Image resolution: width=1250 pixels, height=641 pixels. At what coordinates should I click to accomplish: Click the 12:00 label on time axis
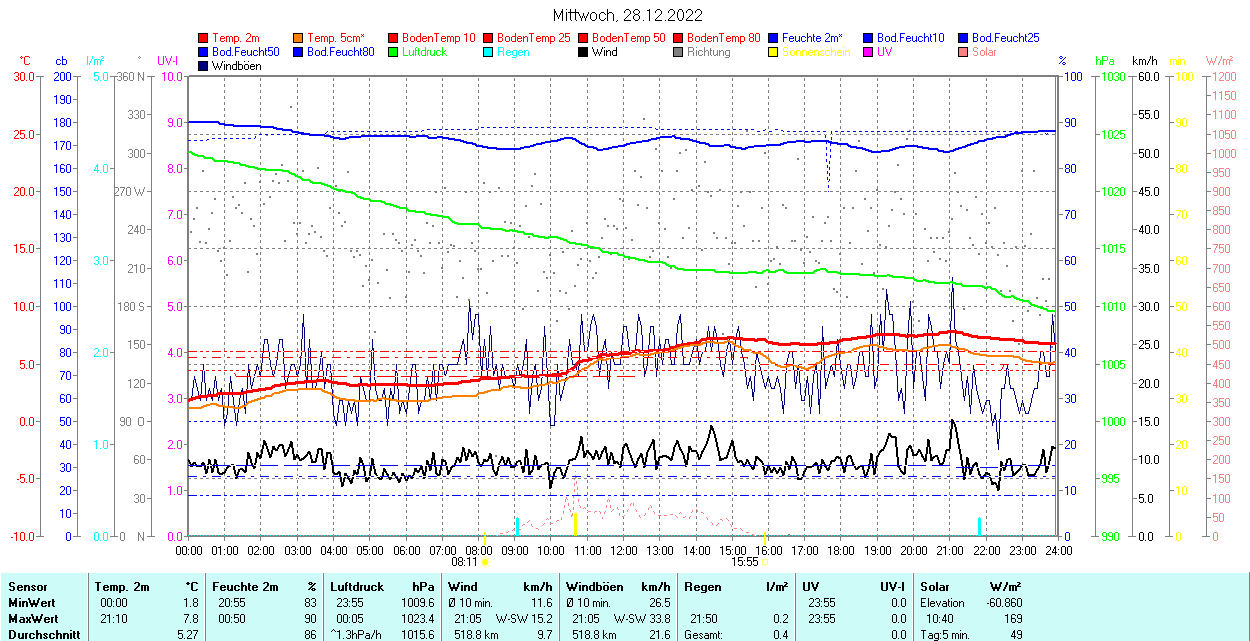pos(624,550)
